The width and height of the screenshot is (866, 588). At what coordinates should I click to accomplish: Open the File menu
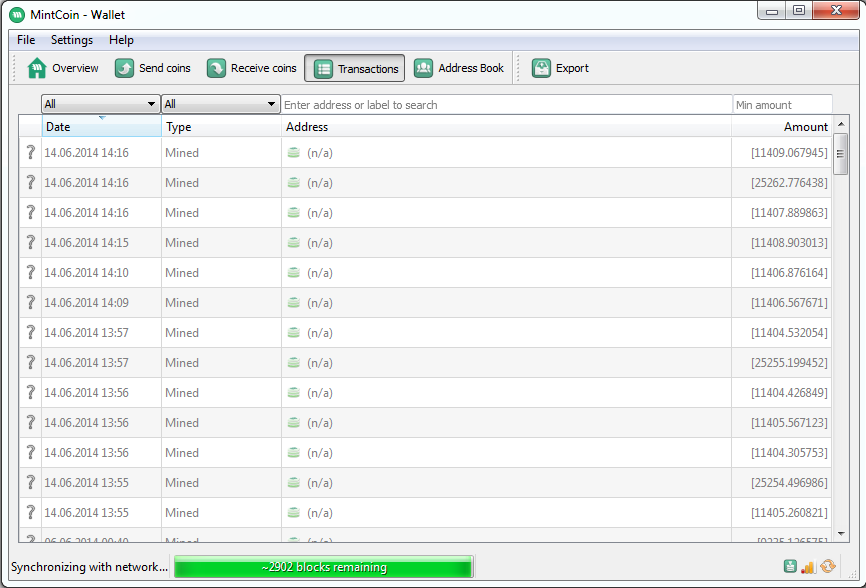coord(26,40)
